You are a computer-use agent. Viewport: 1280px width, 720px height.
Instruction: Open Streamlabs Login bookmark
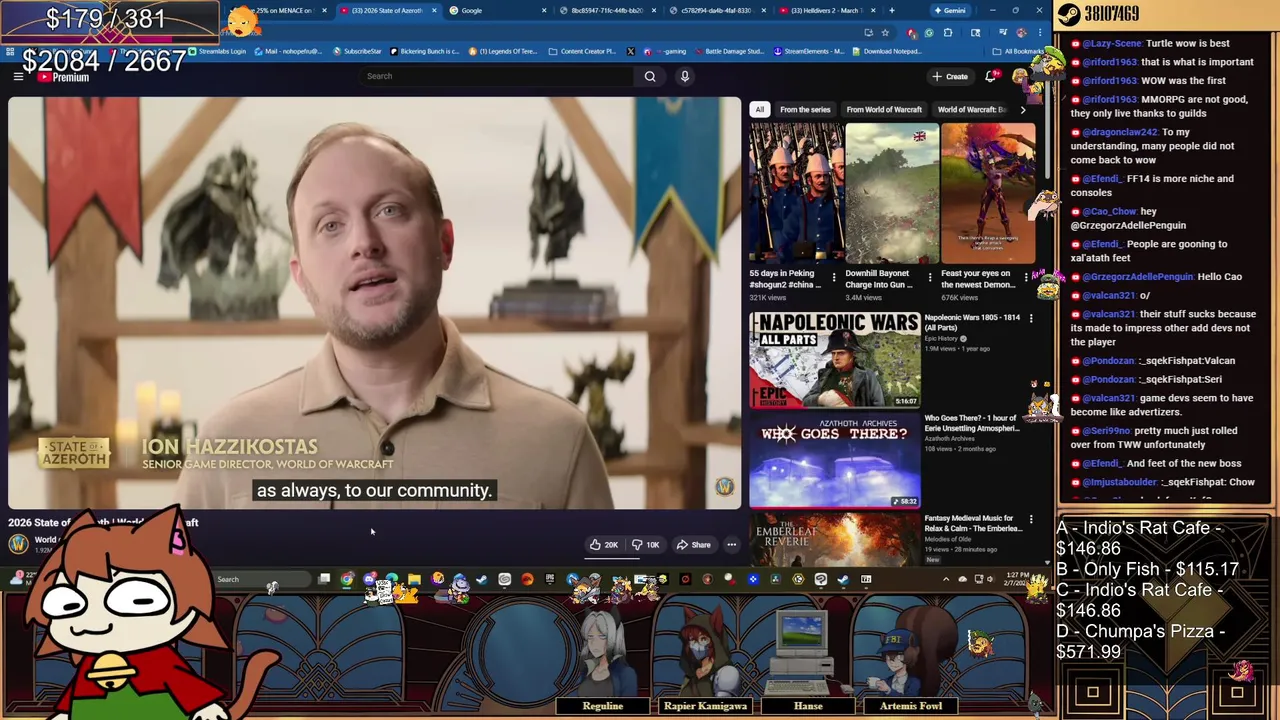point(217,51)
